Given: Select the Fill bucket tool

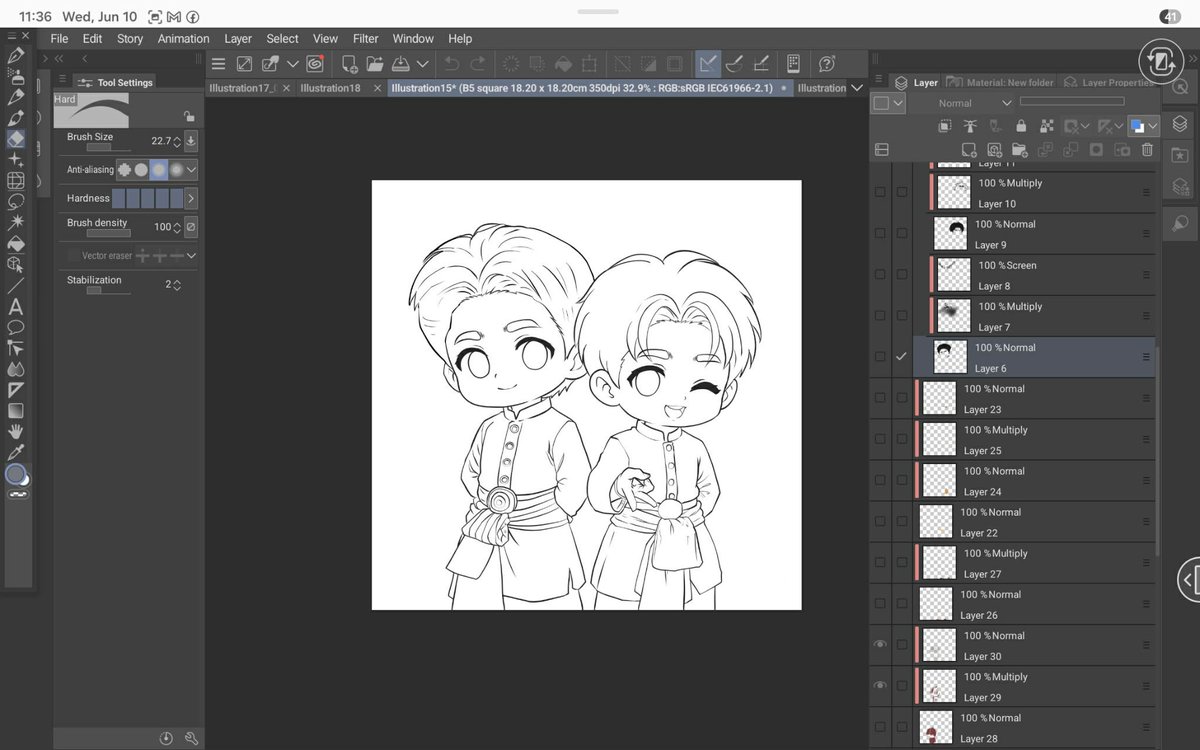Looking at the screenshot, I should tap(16, 244).
